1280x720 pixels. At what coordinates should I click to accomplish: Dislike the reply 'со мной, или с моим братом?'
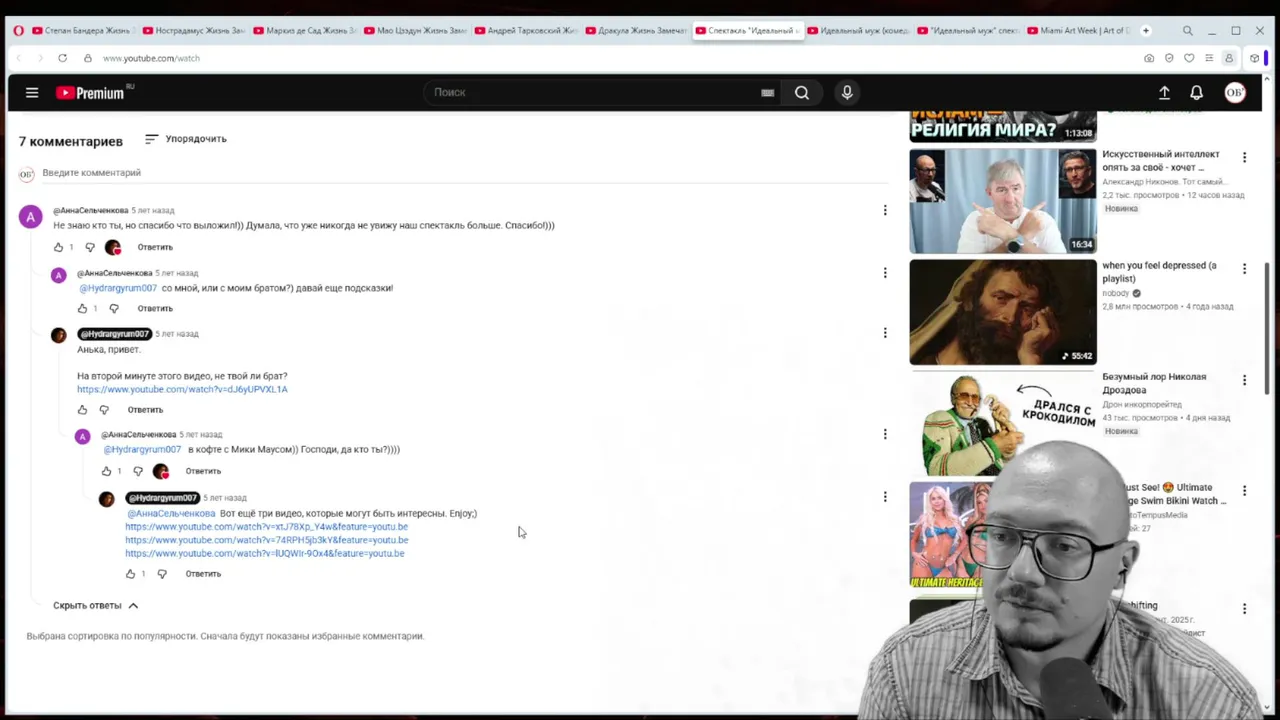pos(114,308)
